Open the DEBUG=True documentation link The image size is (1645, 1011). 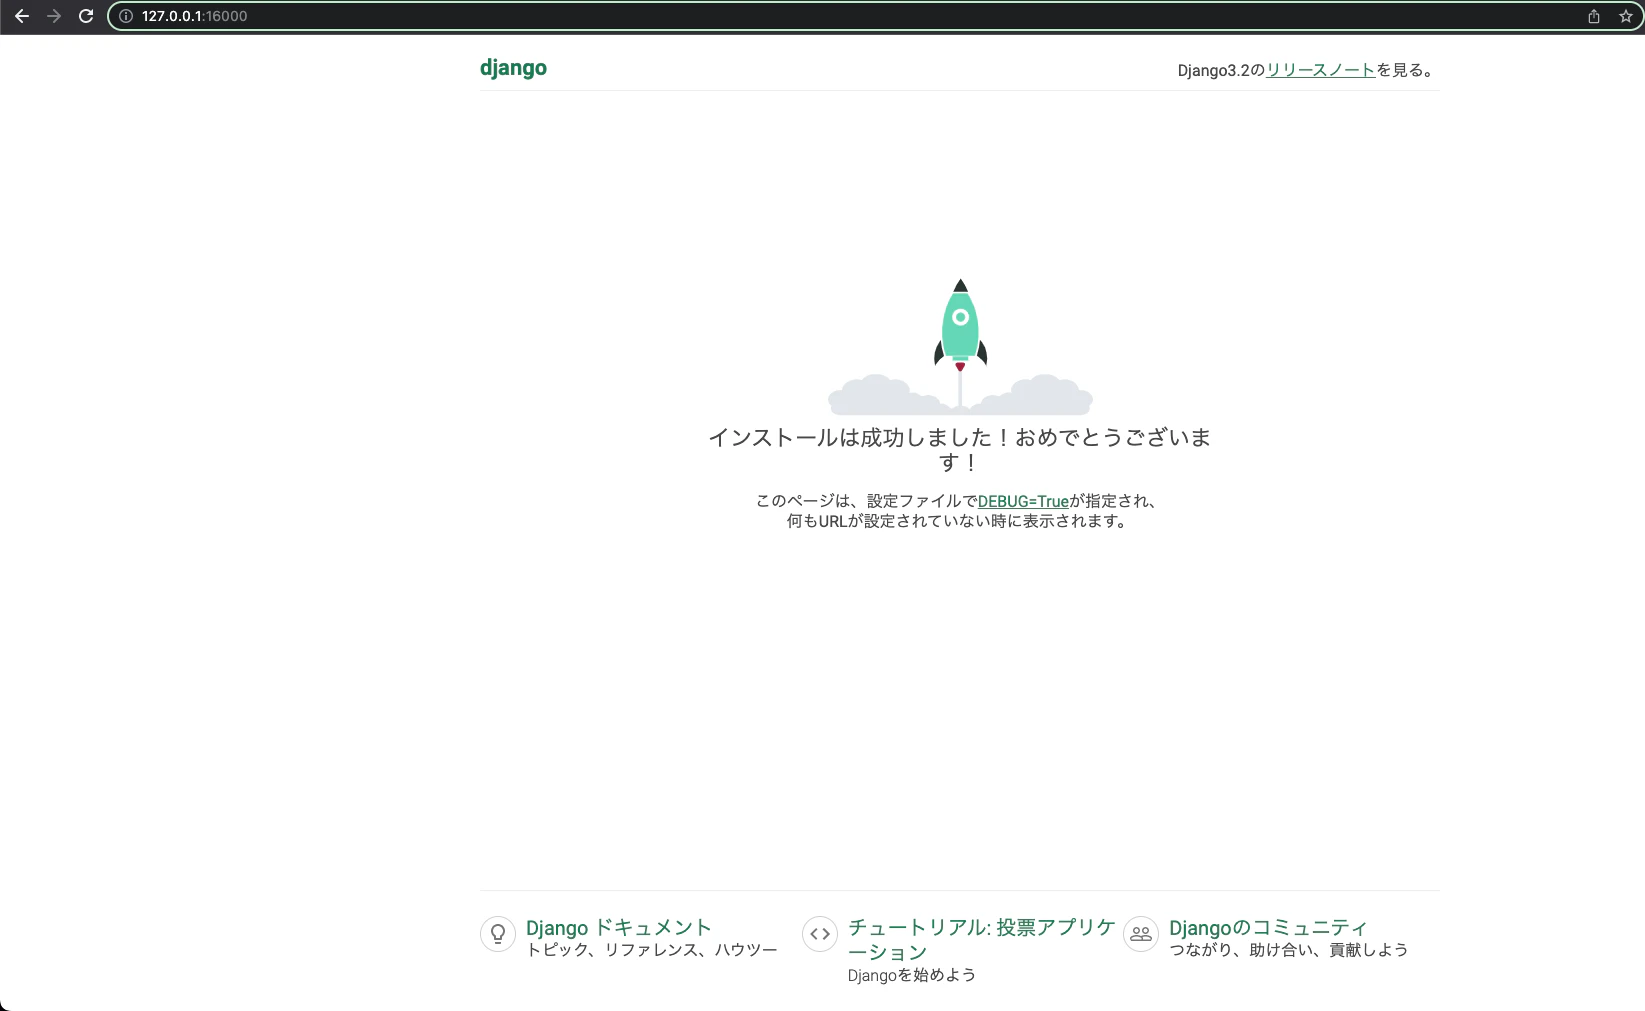pyautogui.click(x=1022, y=501)
